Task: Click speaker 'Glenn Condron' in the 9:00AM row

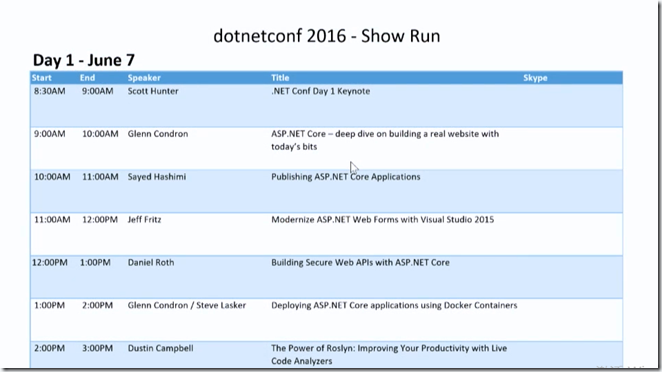Action: pyautogui.click(x=158, y=134)
